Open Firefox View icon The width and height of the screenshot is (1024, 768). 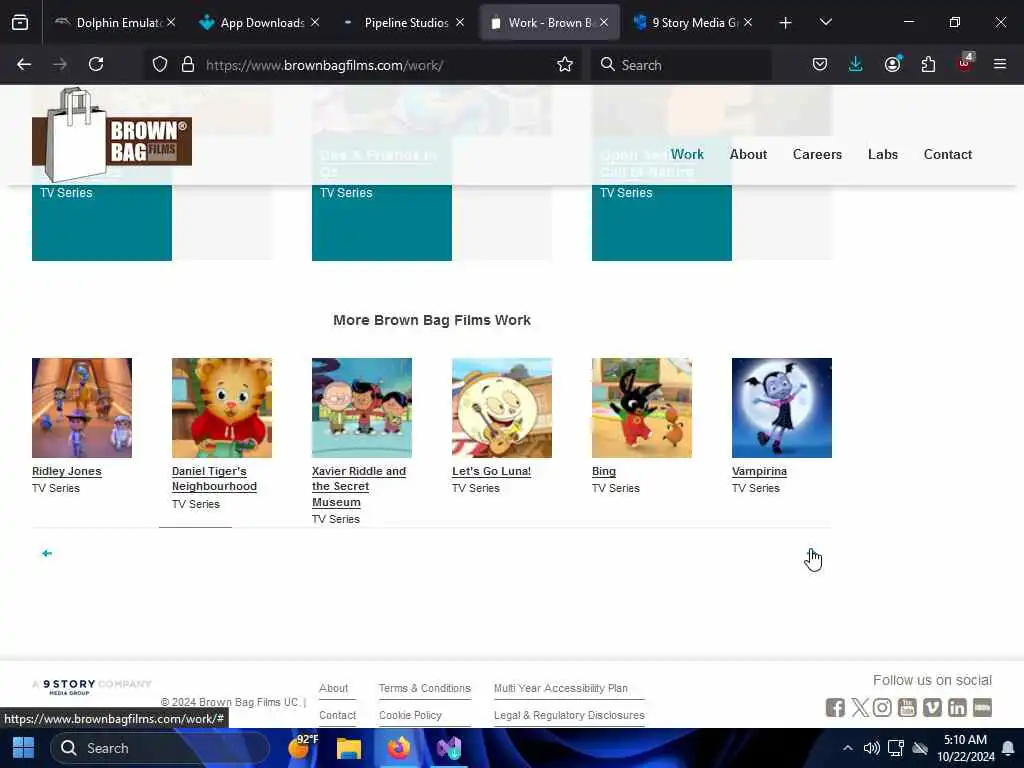pyautogui.click(x=20, y=23)
